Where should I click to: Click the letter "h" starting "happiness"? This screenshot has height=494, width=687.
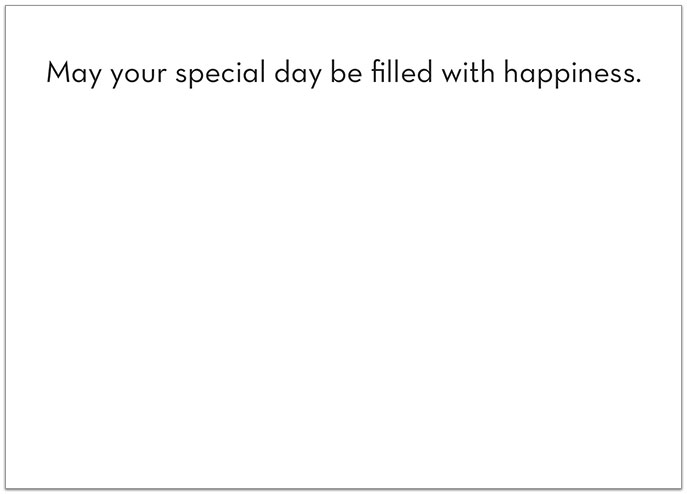[x=512, y=71]
